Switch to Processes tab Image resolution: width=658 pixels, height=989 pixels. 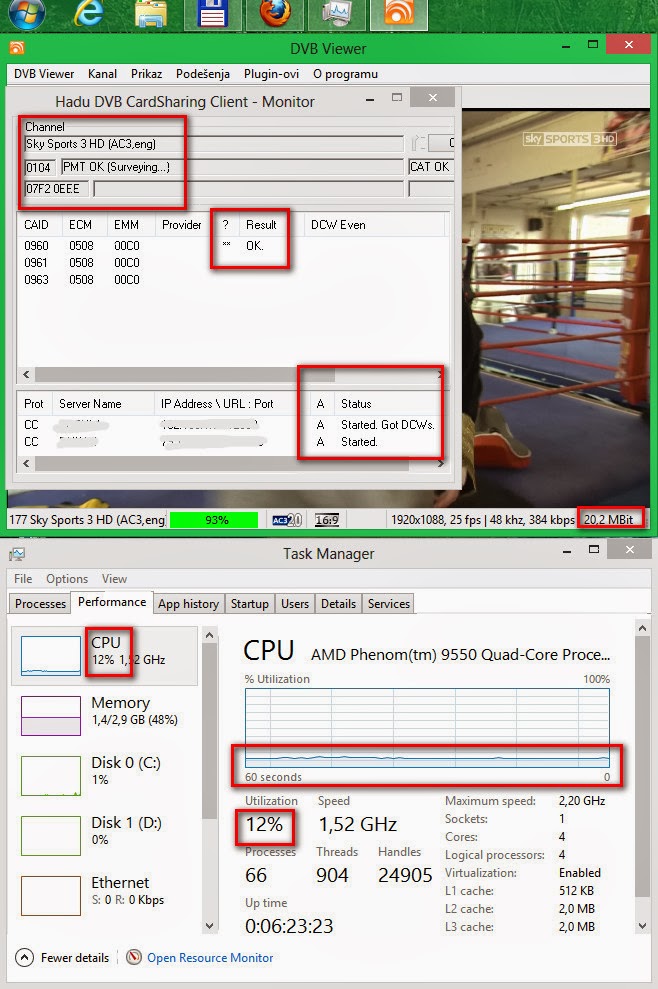click(x=40, y=604)
